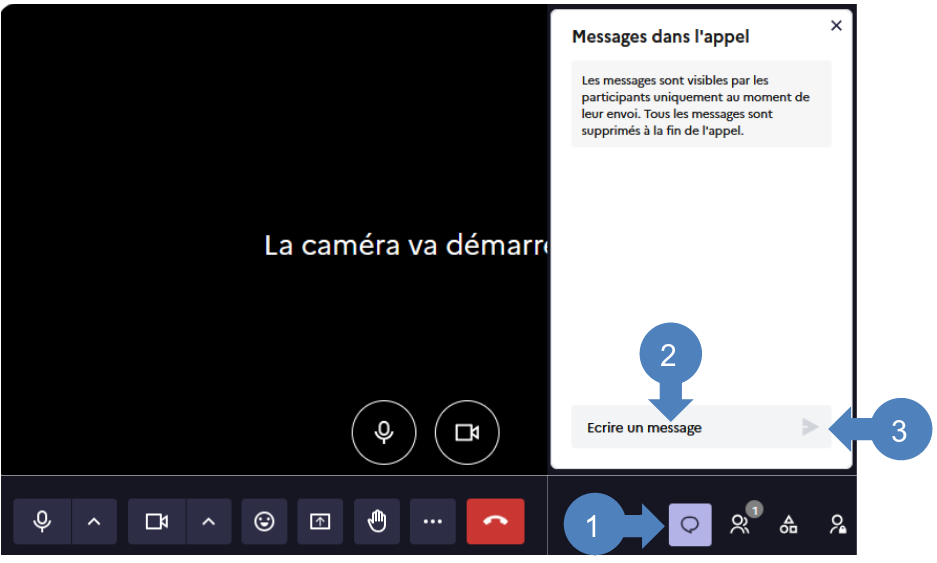Hang up with the red phone button

tap(495, 522)
